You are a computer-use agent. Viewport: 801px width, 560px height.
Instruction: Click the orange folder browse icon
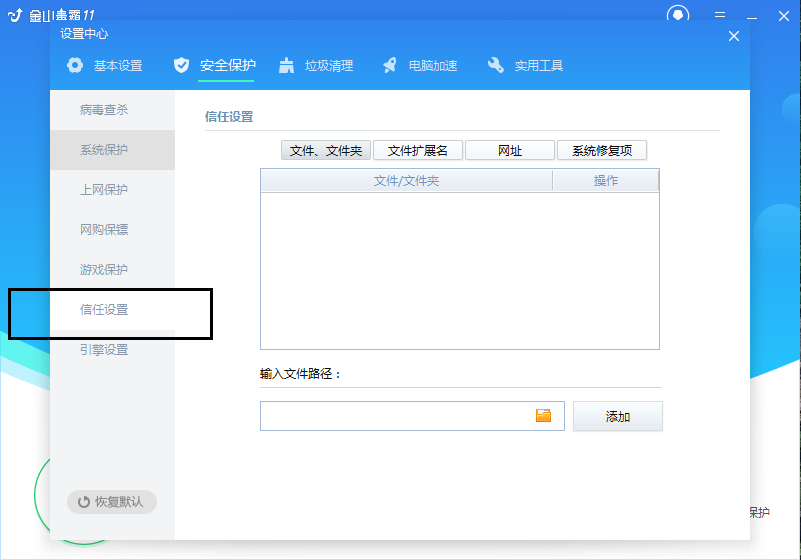[543, 416]
